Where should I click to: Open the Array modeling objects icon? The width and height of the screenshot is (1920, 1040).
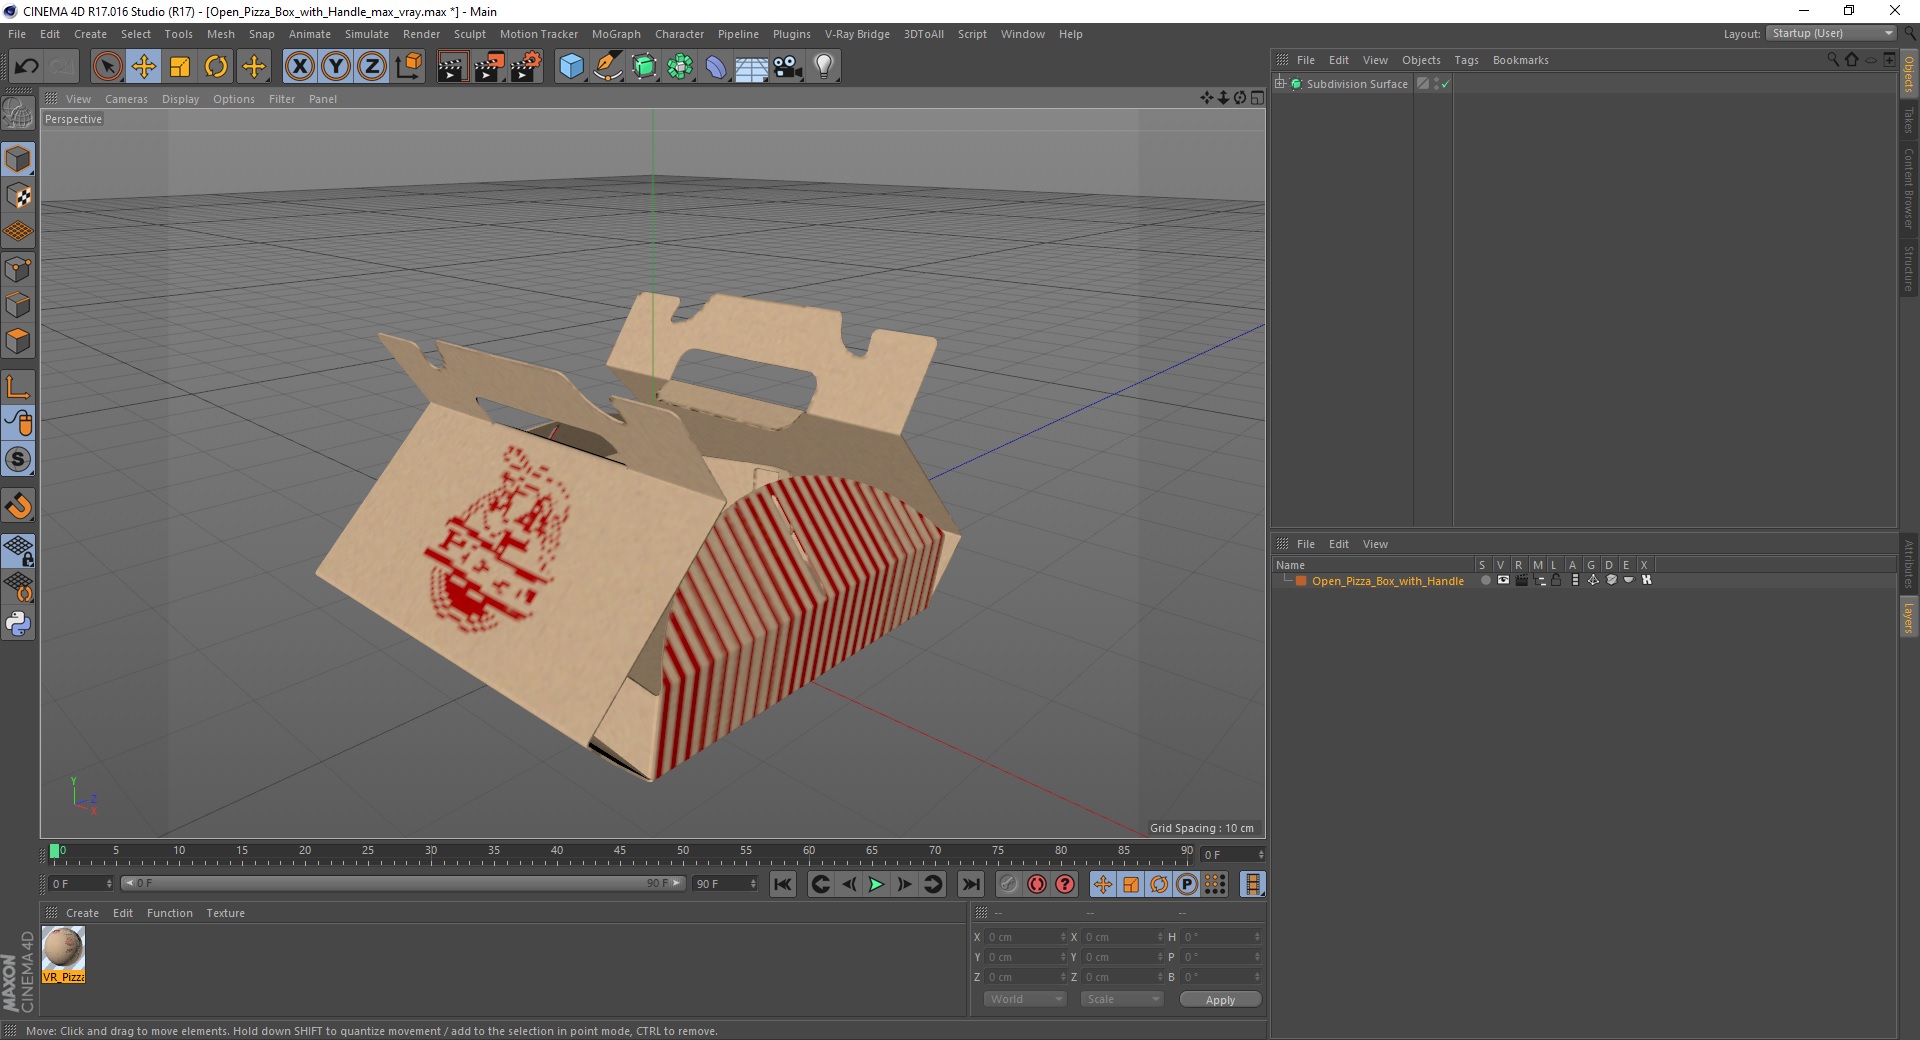click(680, 67)
